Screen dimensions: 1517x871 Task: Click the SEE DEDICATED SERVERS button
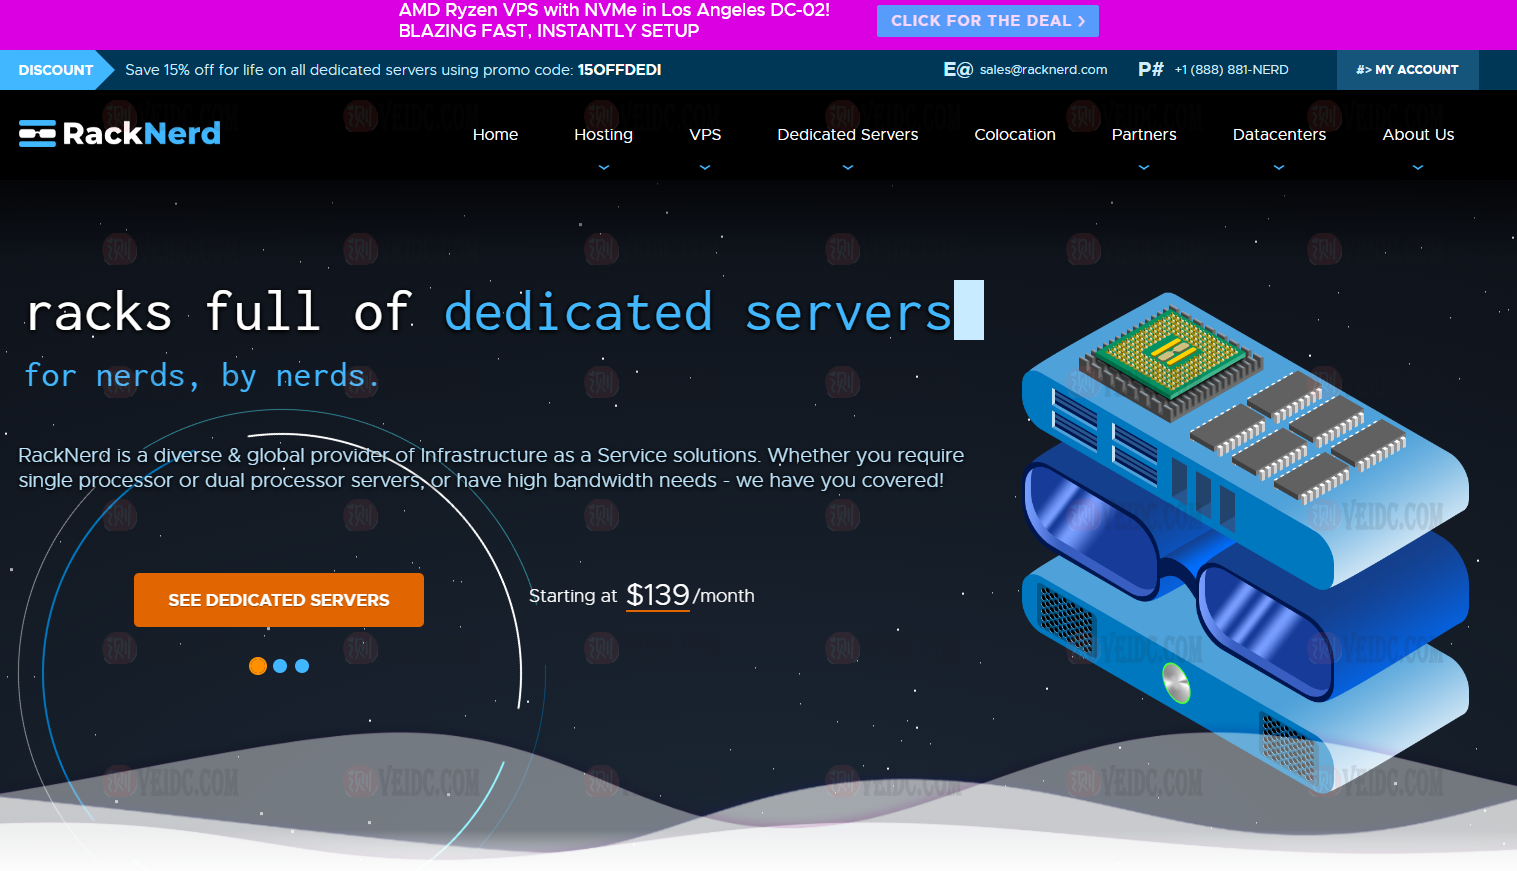pos(279,600)
